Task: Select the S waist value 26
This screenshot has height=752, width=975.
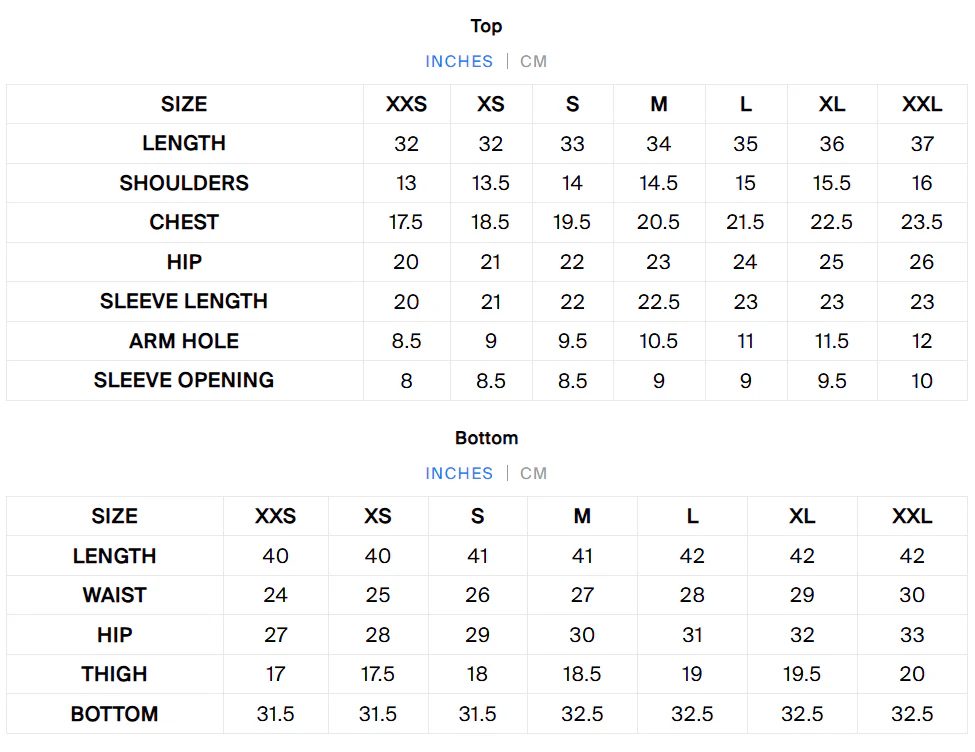Action: coord(478,595)
